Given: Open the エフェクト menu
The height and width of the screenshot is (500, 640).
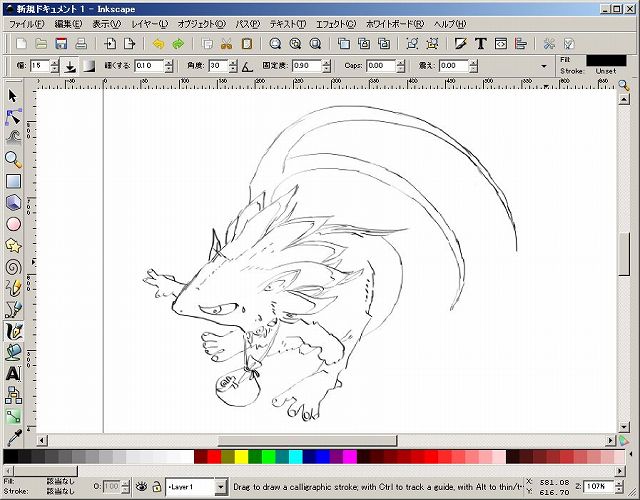Looking at the screenshot, I should 335,23.
